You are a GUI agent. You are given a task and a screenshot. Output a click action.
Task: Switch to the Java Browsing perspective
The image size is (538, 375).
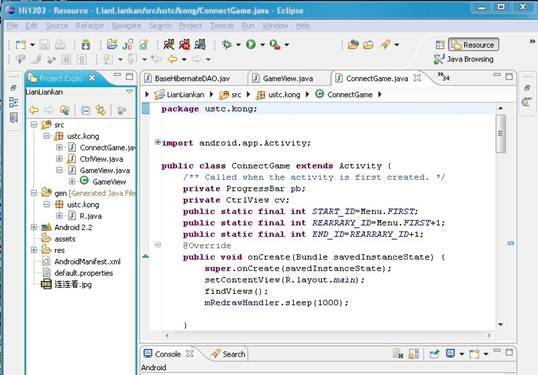464,59
